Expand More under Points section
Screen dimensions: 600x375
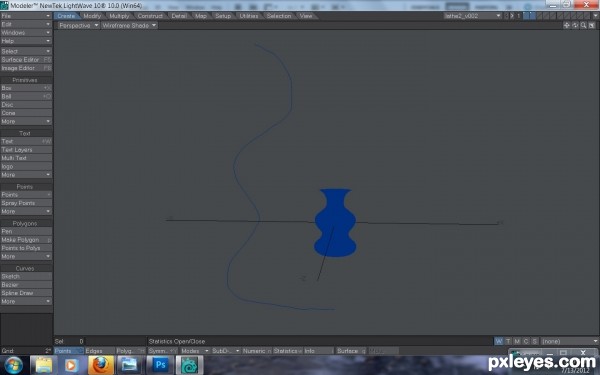tap(26, 212)
